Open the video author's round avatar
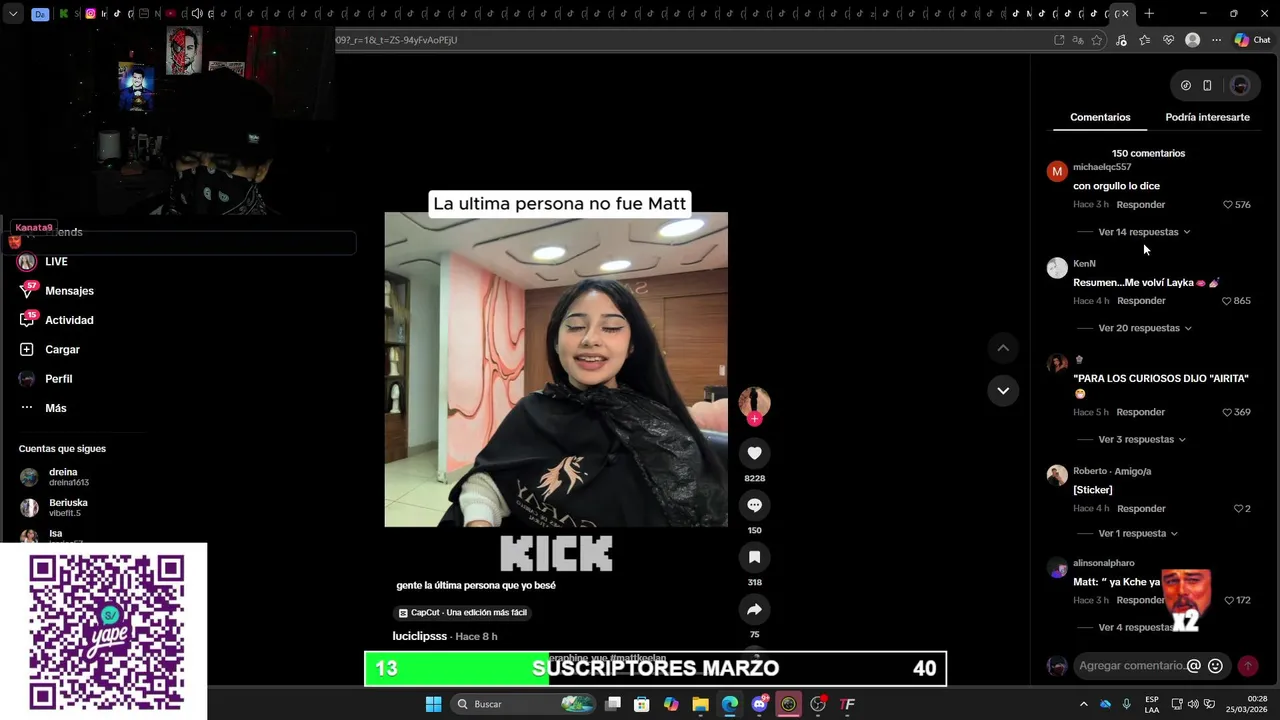This screenshot has width=1280, height=720. (754, 402)
